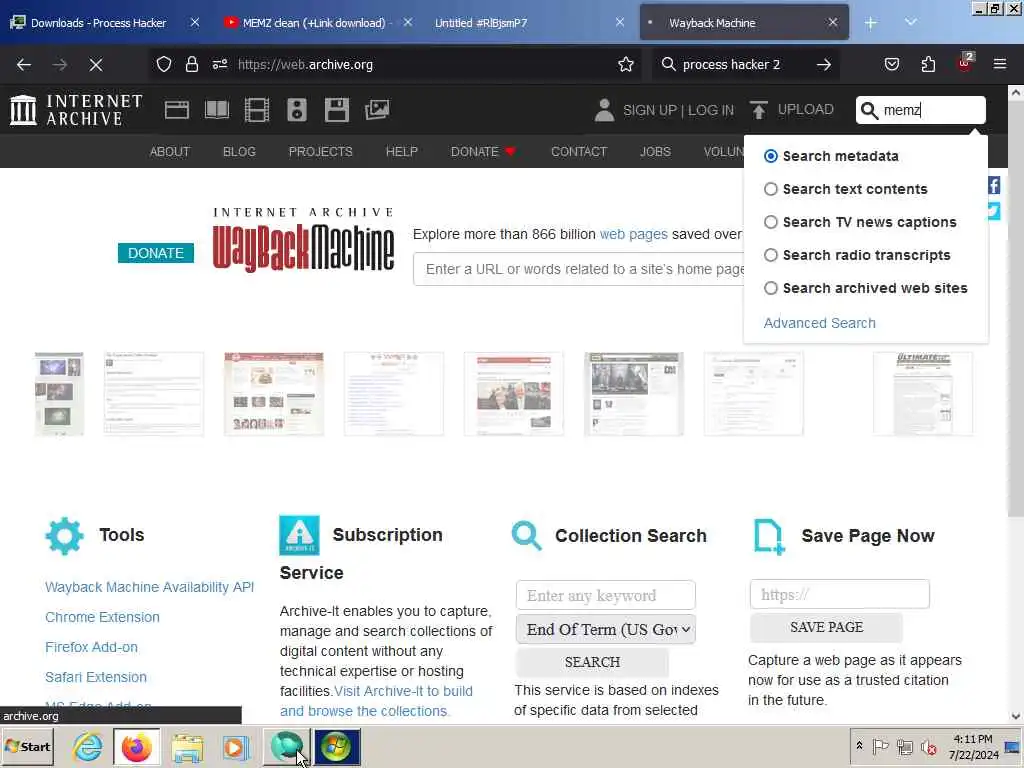Open Save to Pocket icon
1024x768 pixels.
point(891,65)
